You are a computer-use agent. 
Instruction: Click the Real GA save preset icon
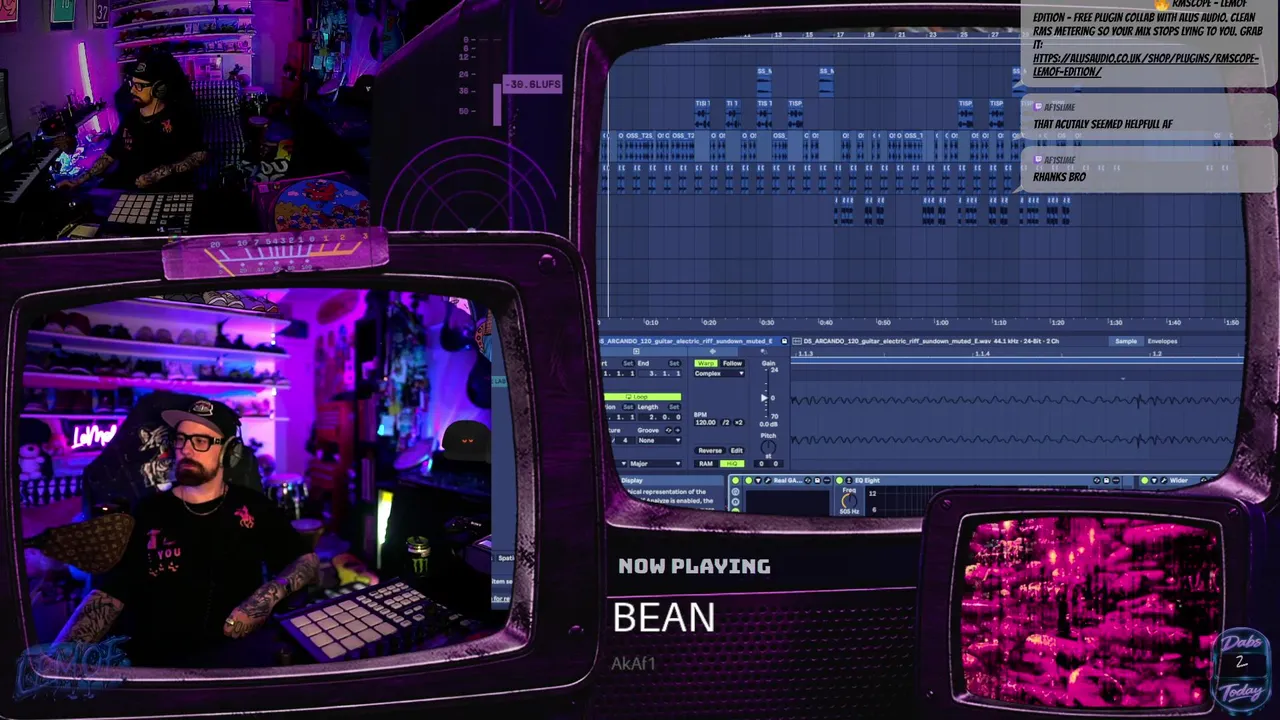(x=817, y=480)
